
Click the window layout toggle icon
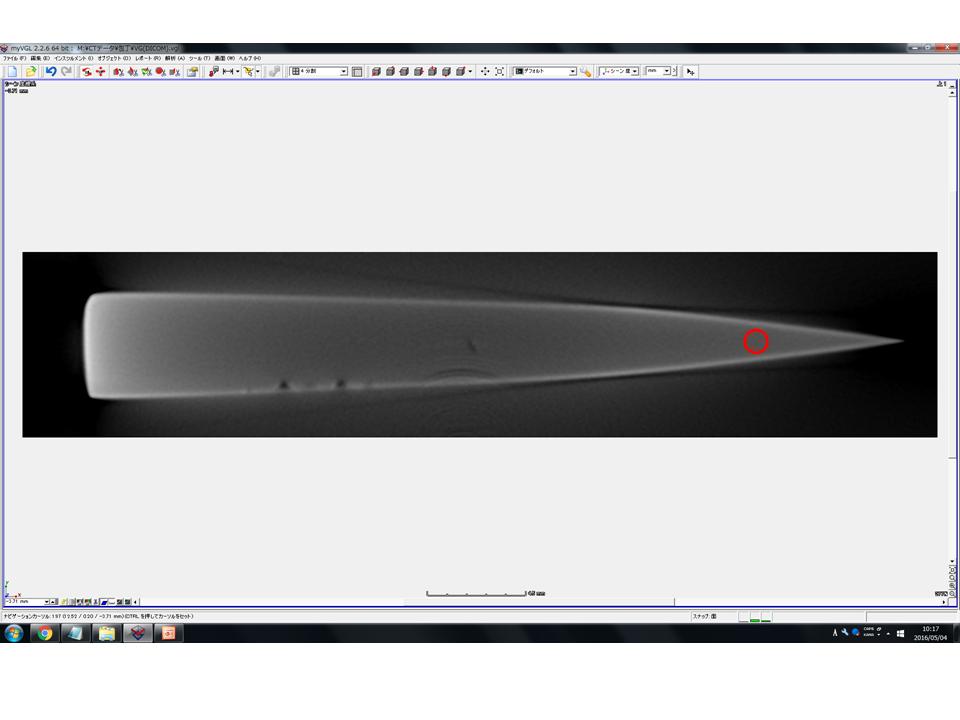[x=357, y=72]
